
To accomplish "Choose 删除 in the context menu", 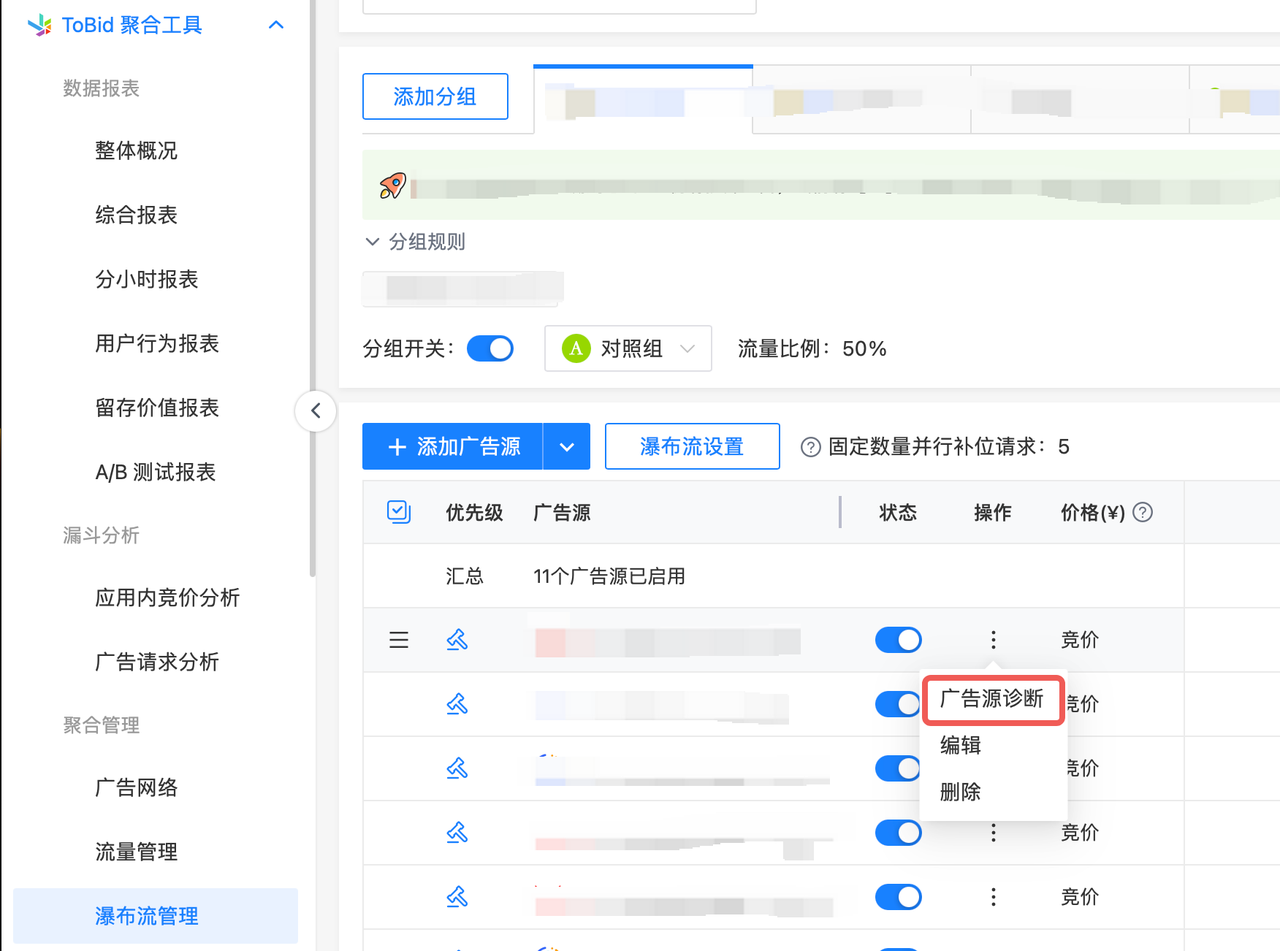I will 960,792.
